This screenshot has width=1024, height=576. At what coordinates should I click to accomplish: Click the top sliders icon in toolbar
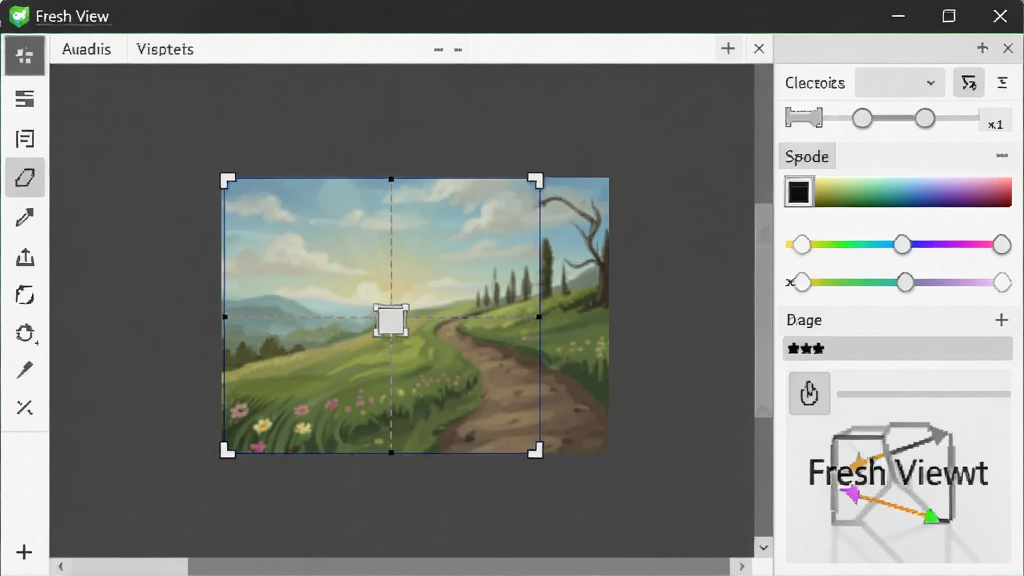click(25, 56)
